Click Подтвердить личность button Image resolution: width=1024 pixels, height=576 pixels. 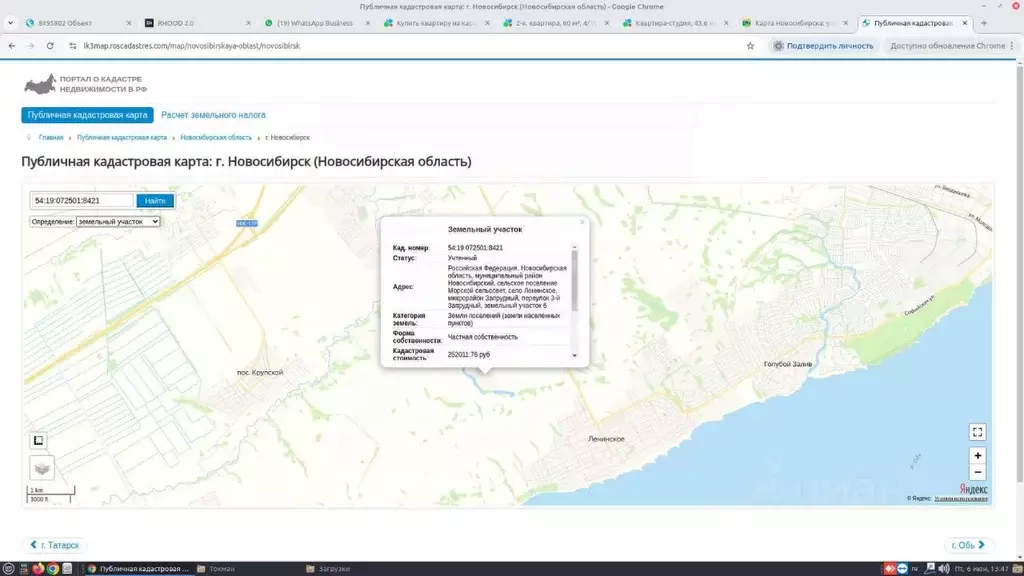point(824,46)
